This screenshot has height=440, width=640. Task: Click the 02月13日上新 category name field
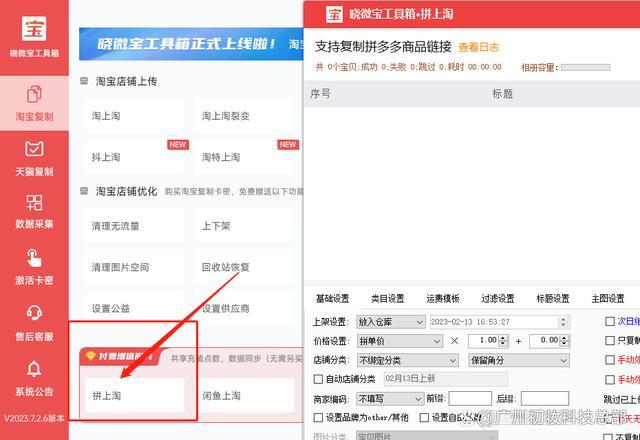coord(446,379)
